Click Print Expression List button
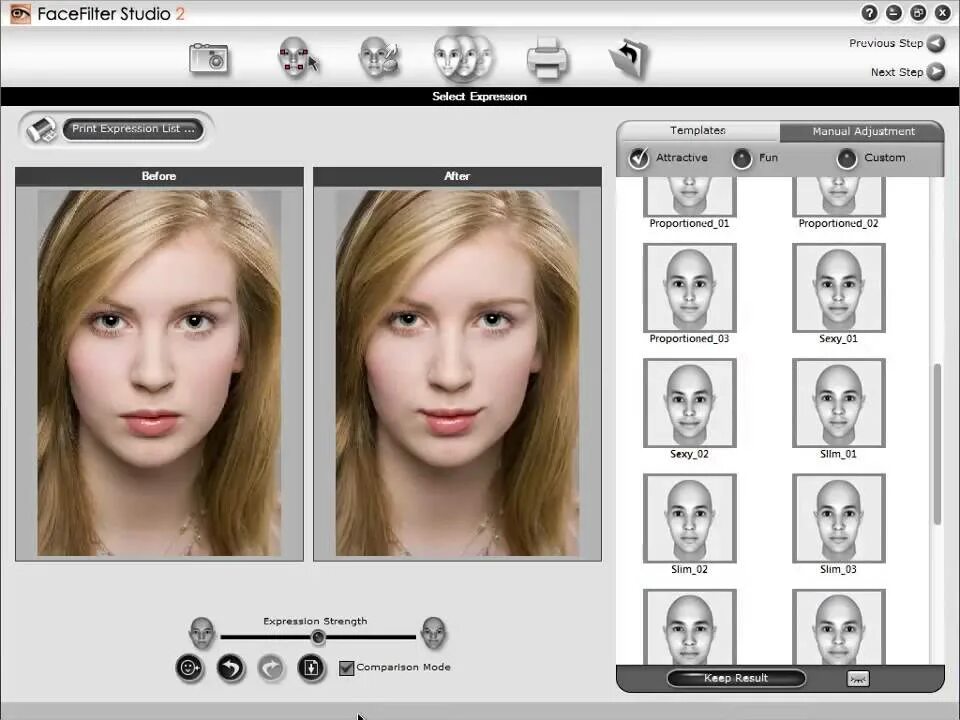Viewport: 960px width, 720px height. coord(133,129)
